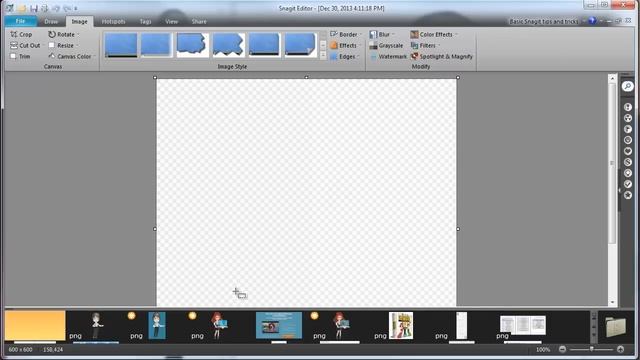This screenshot has height=360, width=640.
Task: Select the man in black suit png thumbnail
Action: click(x=96, y=326)
